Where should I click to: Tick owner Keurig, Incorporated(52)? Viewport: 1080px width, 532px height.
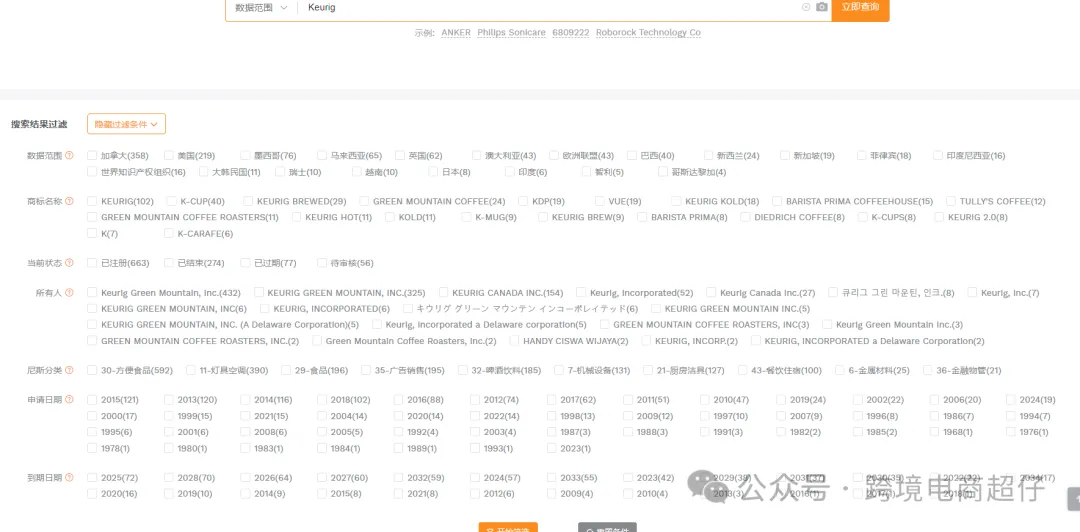point(581,292)
